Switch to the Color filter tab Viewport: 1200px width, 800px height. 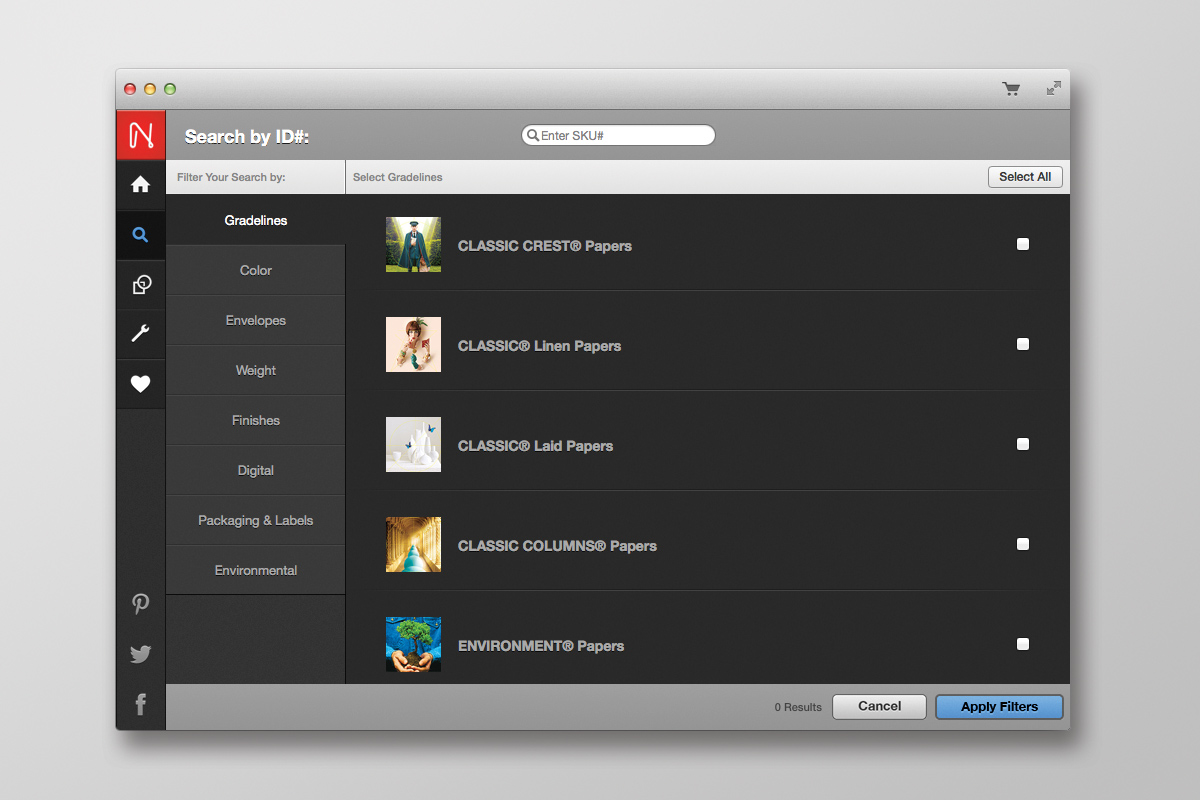click(256, 270)
